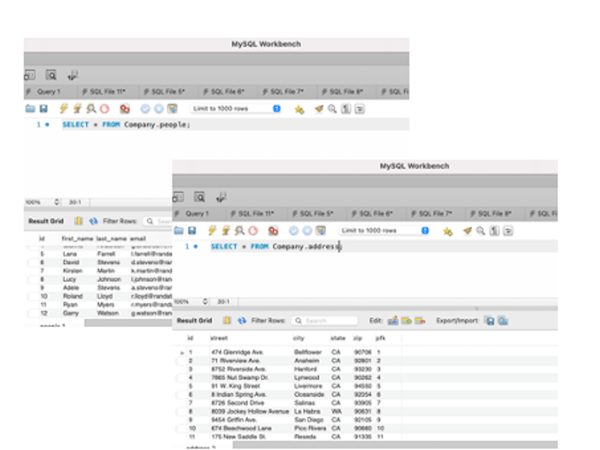Sort by street column header in address grid
600x450 pixels.
[219, 338]
